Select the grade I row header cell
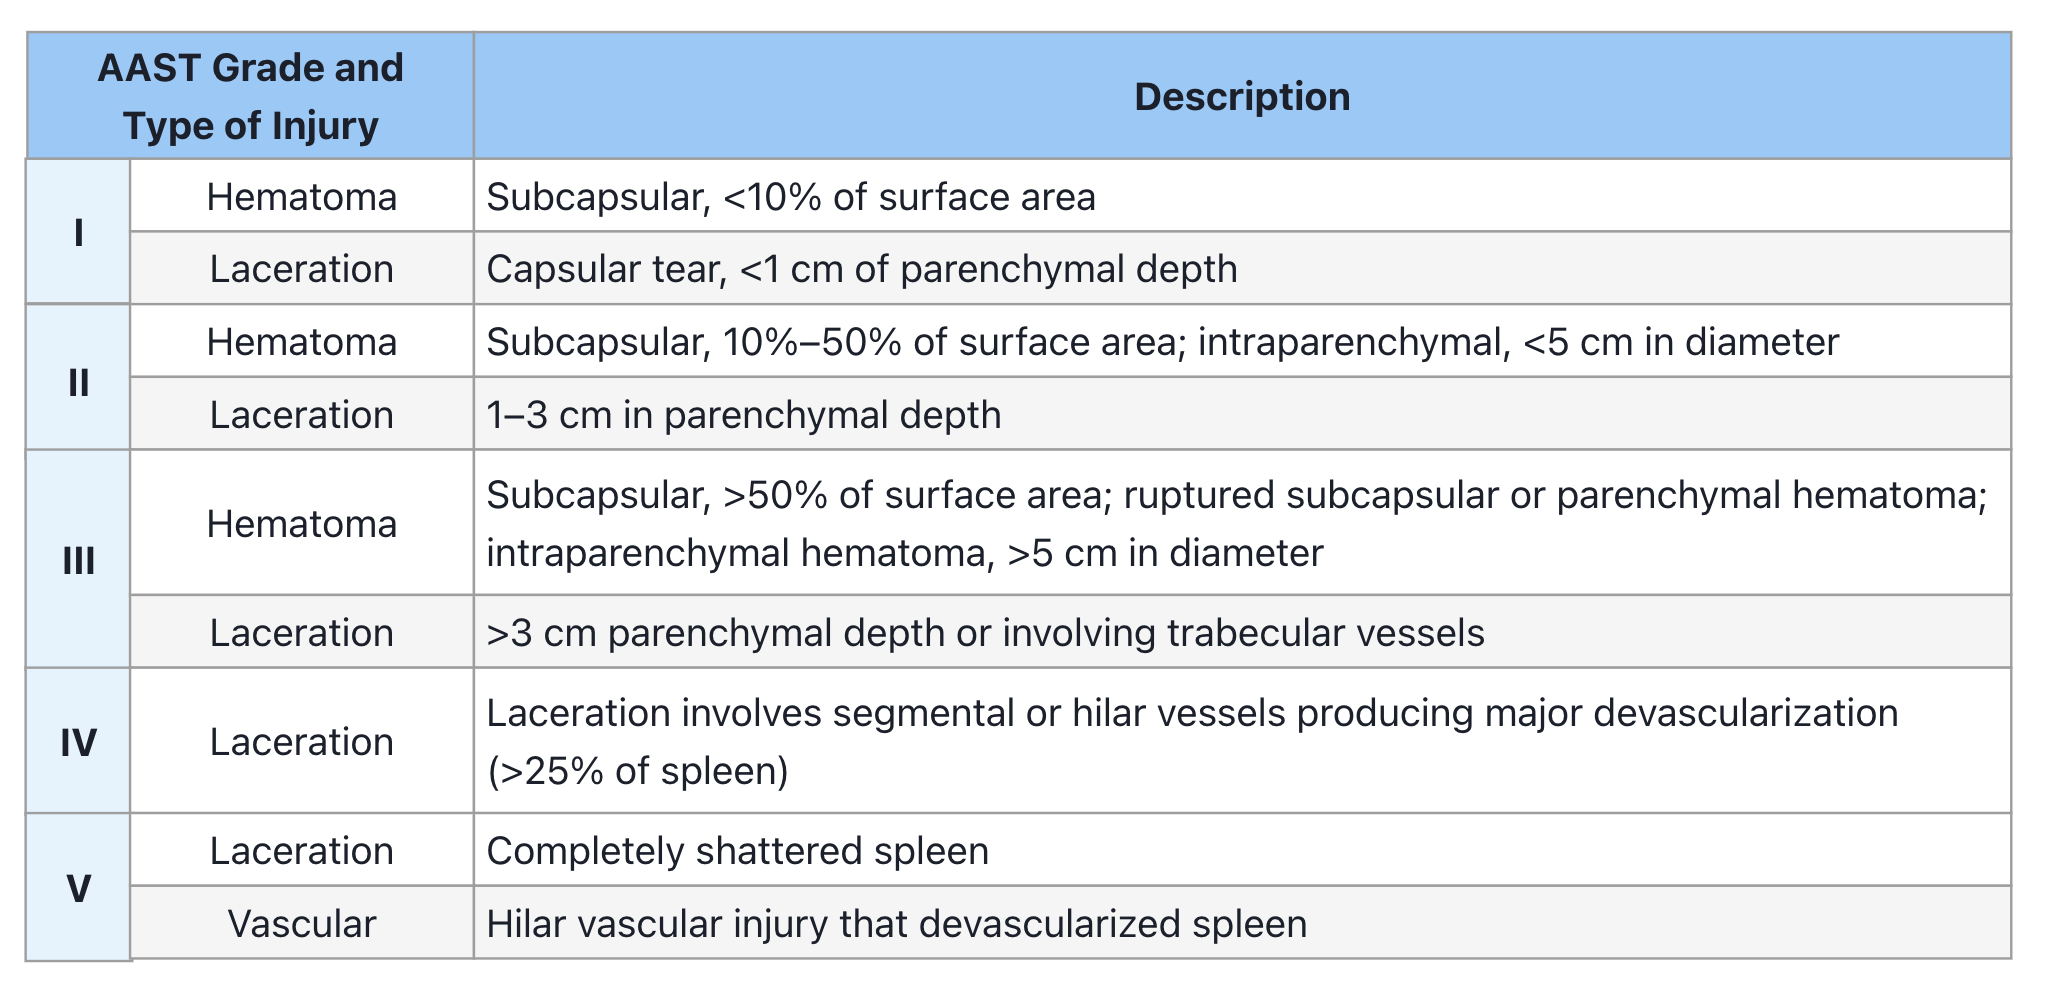This screenshot has height=994, width=2048. click(x=78, y=232)
